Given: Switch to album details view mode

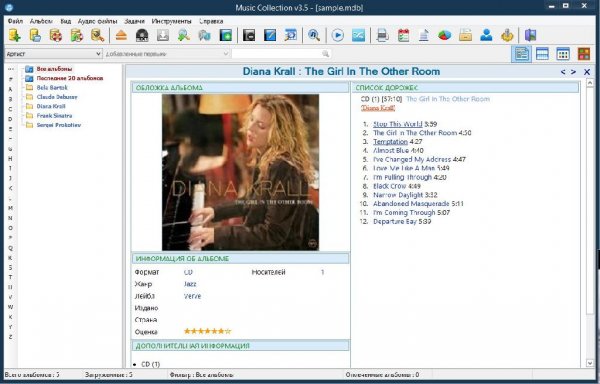Looking at the screenshot, I should (x=522, y=54).
